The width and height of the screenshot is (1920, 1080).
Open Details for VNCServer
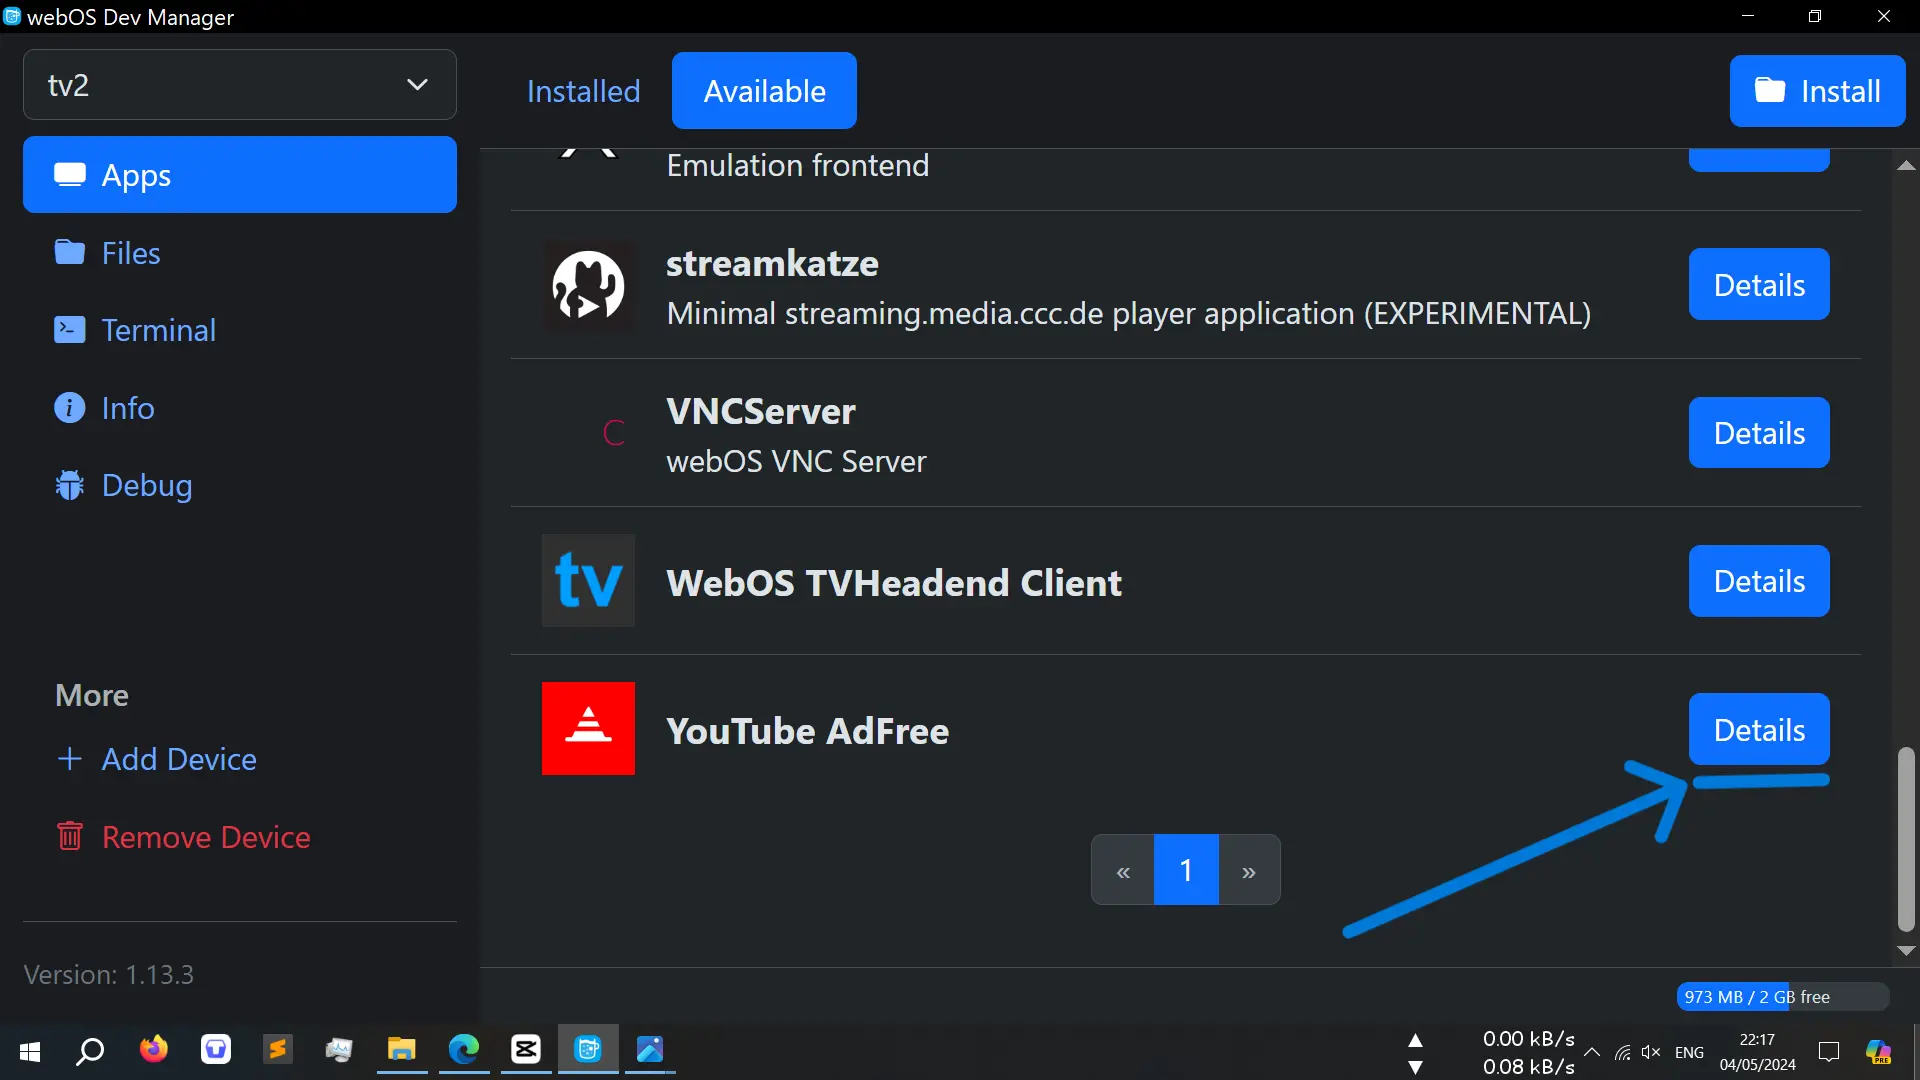click(x=1759, y=433)
